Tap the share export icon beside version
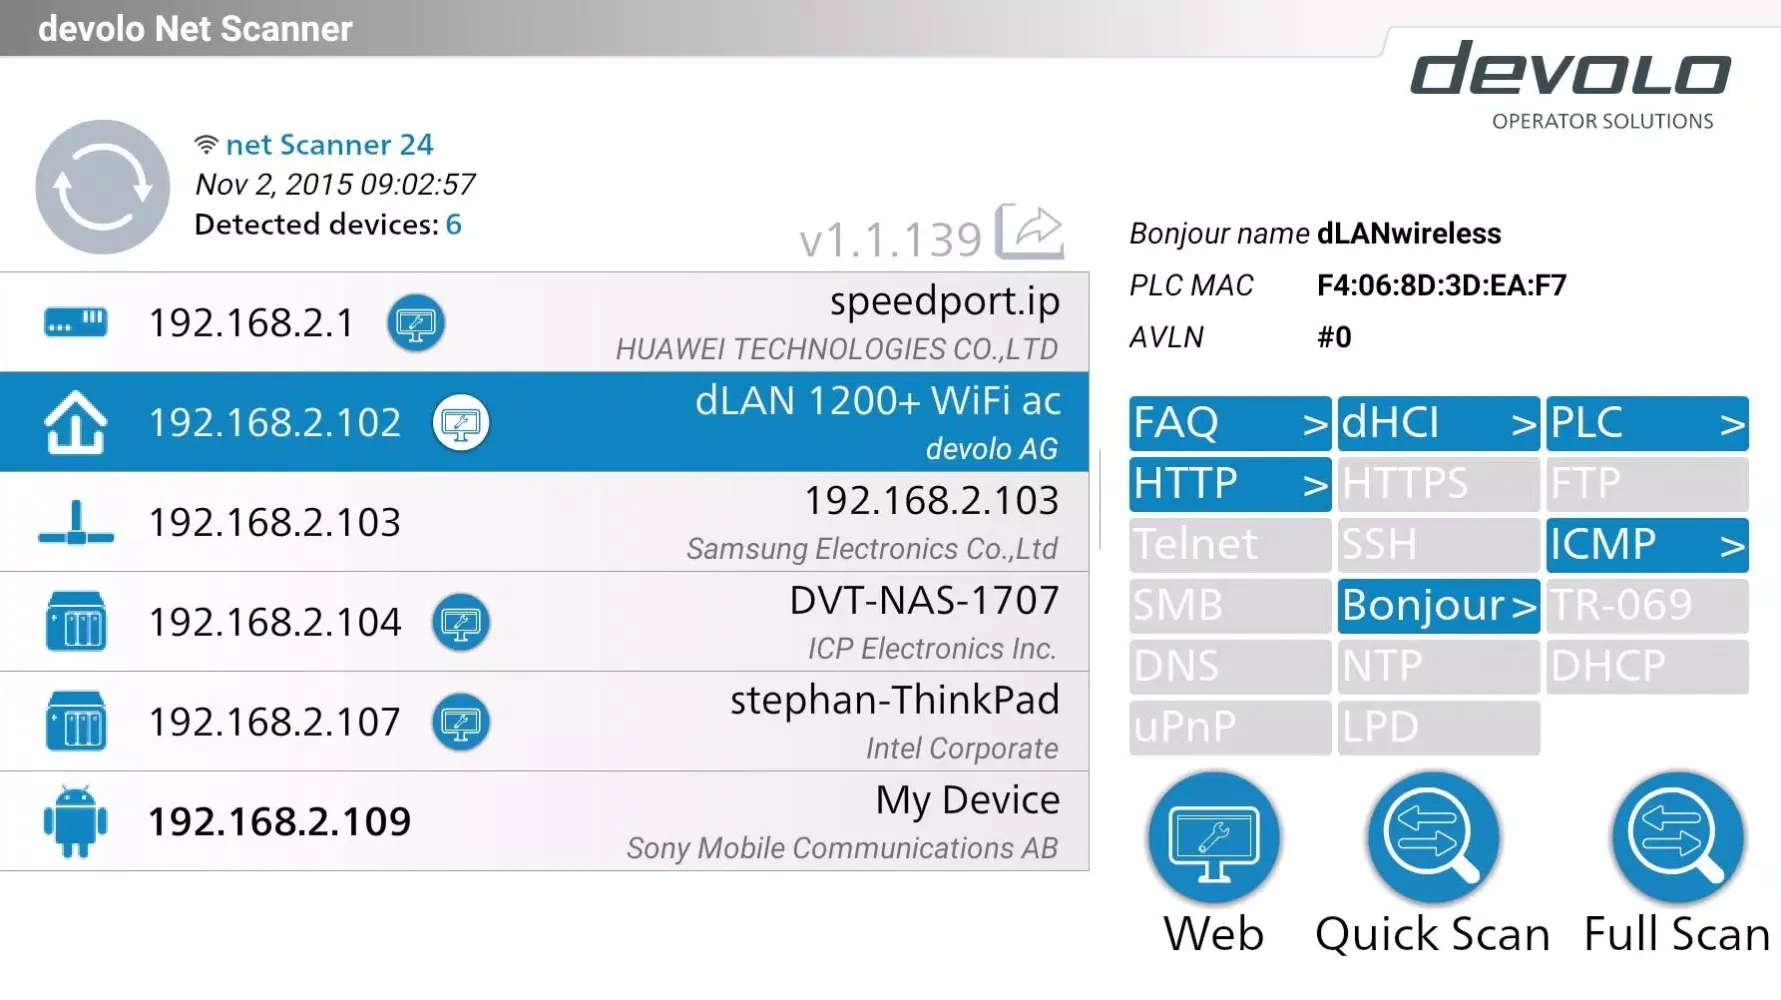The height and width of the screenshot is (1000, 1781). (1030, 232)
